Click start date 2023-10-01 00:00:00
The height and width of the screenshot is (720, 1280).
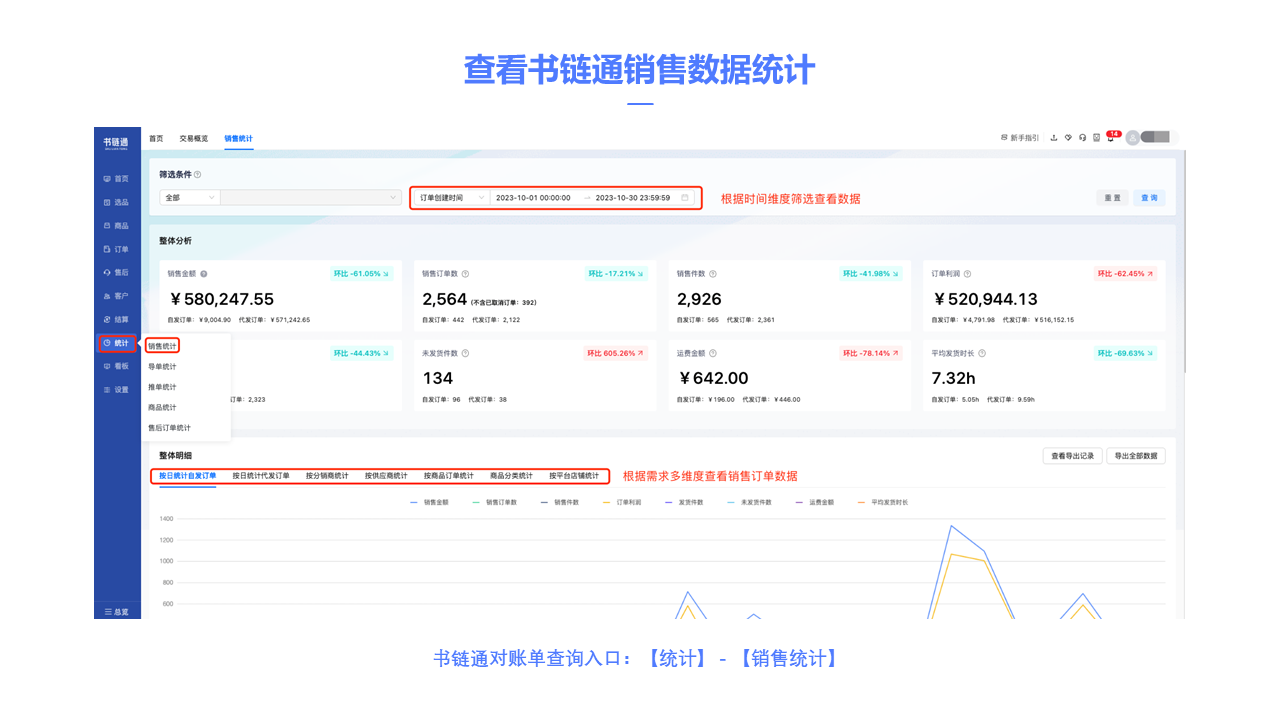tap(533, 198)
